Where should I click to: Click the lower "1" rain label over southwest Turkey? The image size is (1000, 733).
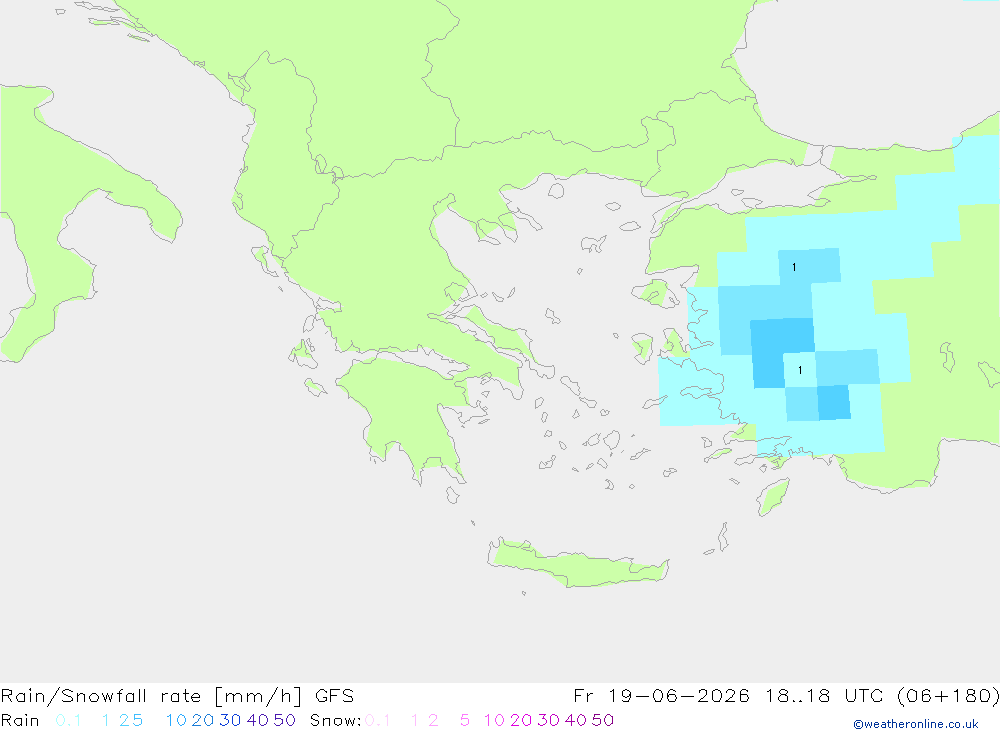coord(800,370)
